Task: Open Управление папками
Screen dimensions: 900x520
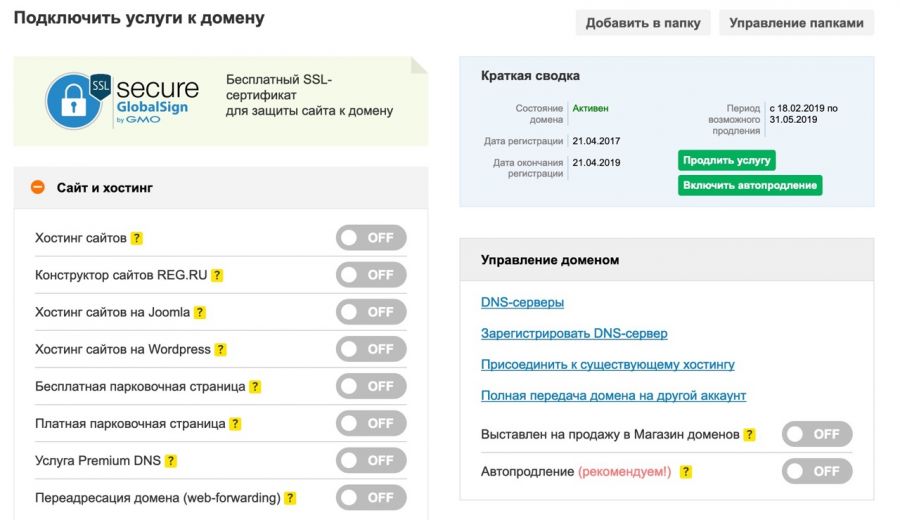Action: tap(796, 23)
